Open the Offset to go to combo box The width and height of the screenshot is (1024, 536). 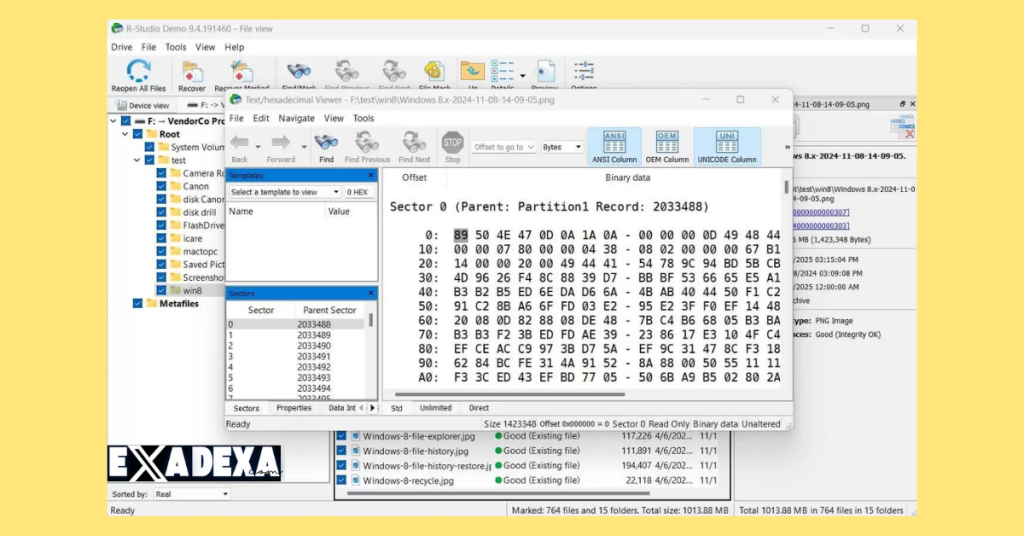coord(504,147)
